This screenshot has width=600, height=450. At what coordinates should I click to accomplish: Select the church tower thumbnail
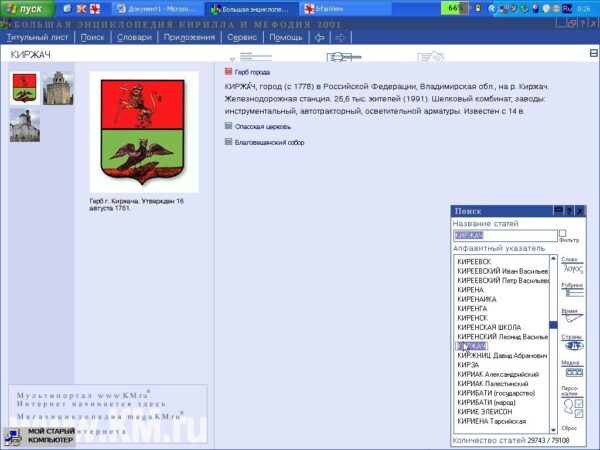57,88
